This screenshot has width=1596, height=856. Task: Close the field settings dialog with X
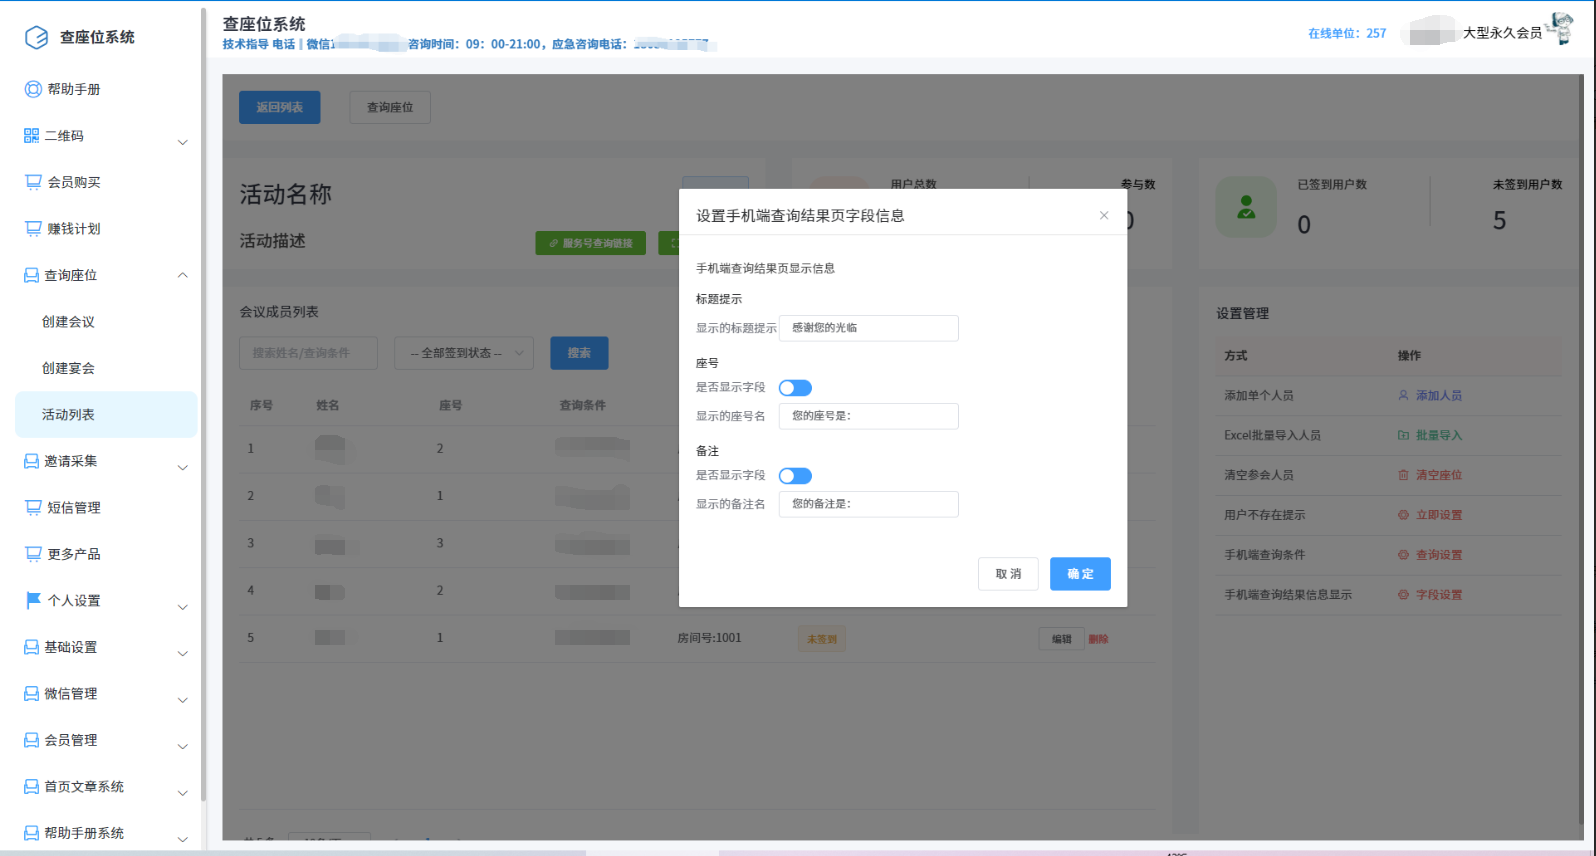1104,215
